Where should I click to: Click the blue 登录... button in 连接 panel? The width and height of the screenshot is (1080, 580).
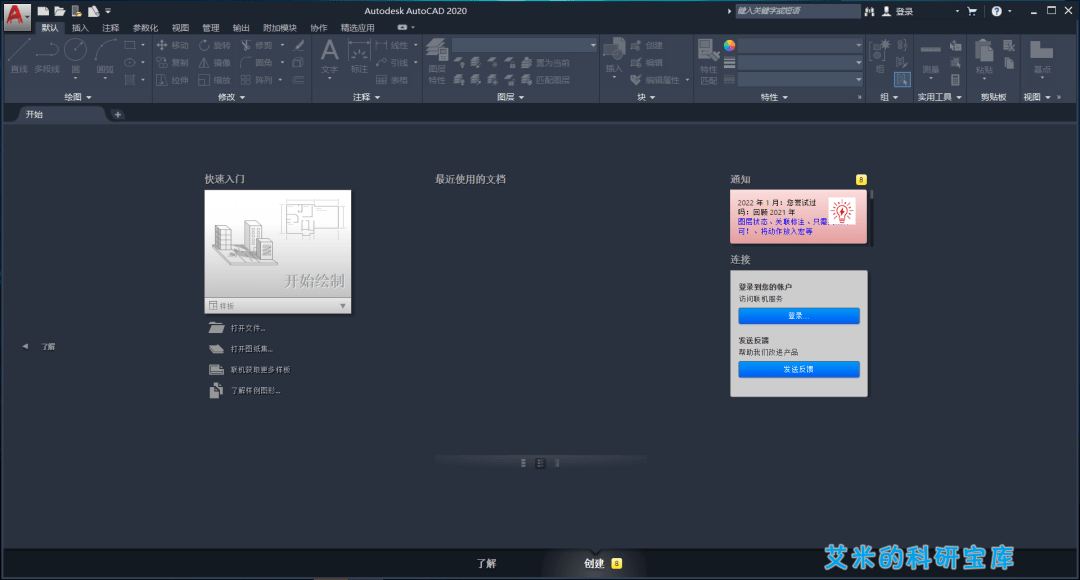(799, 315)
